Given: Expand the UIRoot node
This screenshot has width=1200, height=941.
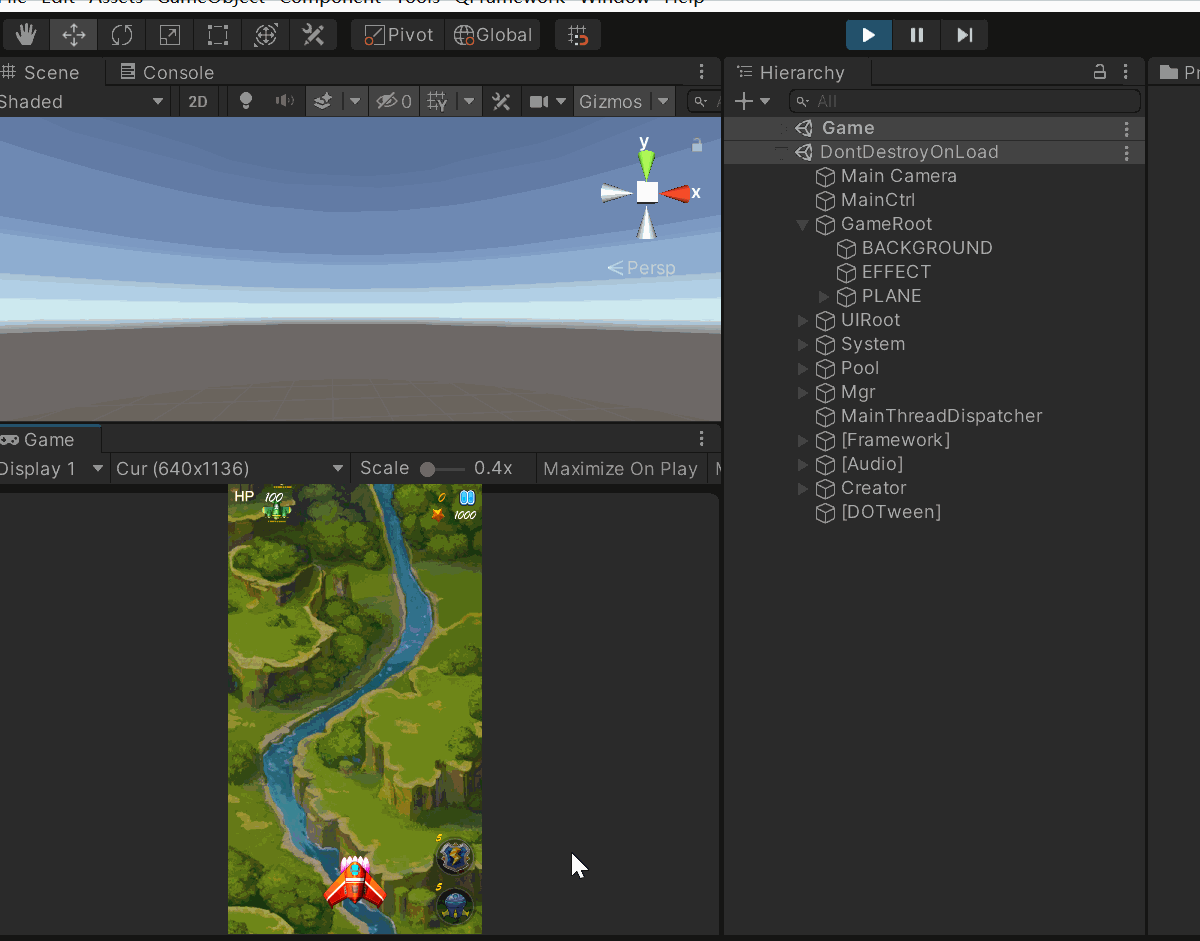Looking at the screenshot, I should [802, 321].
